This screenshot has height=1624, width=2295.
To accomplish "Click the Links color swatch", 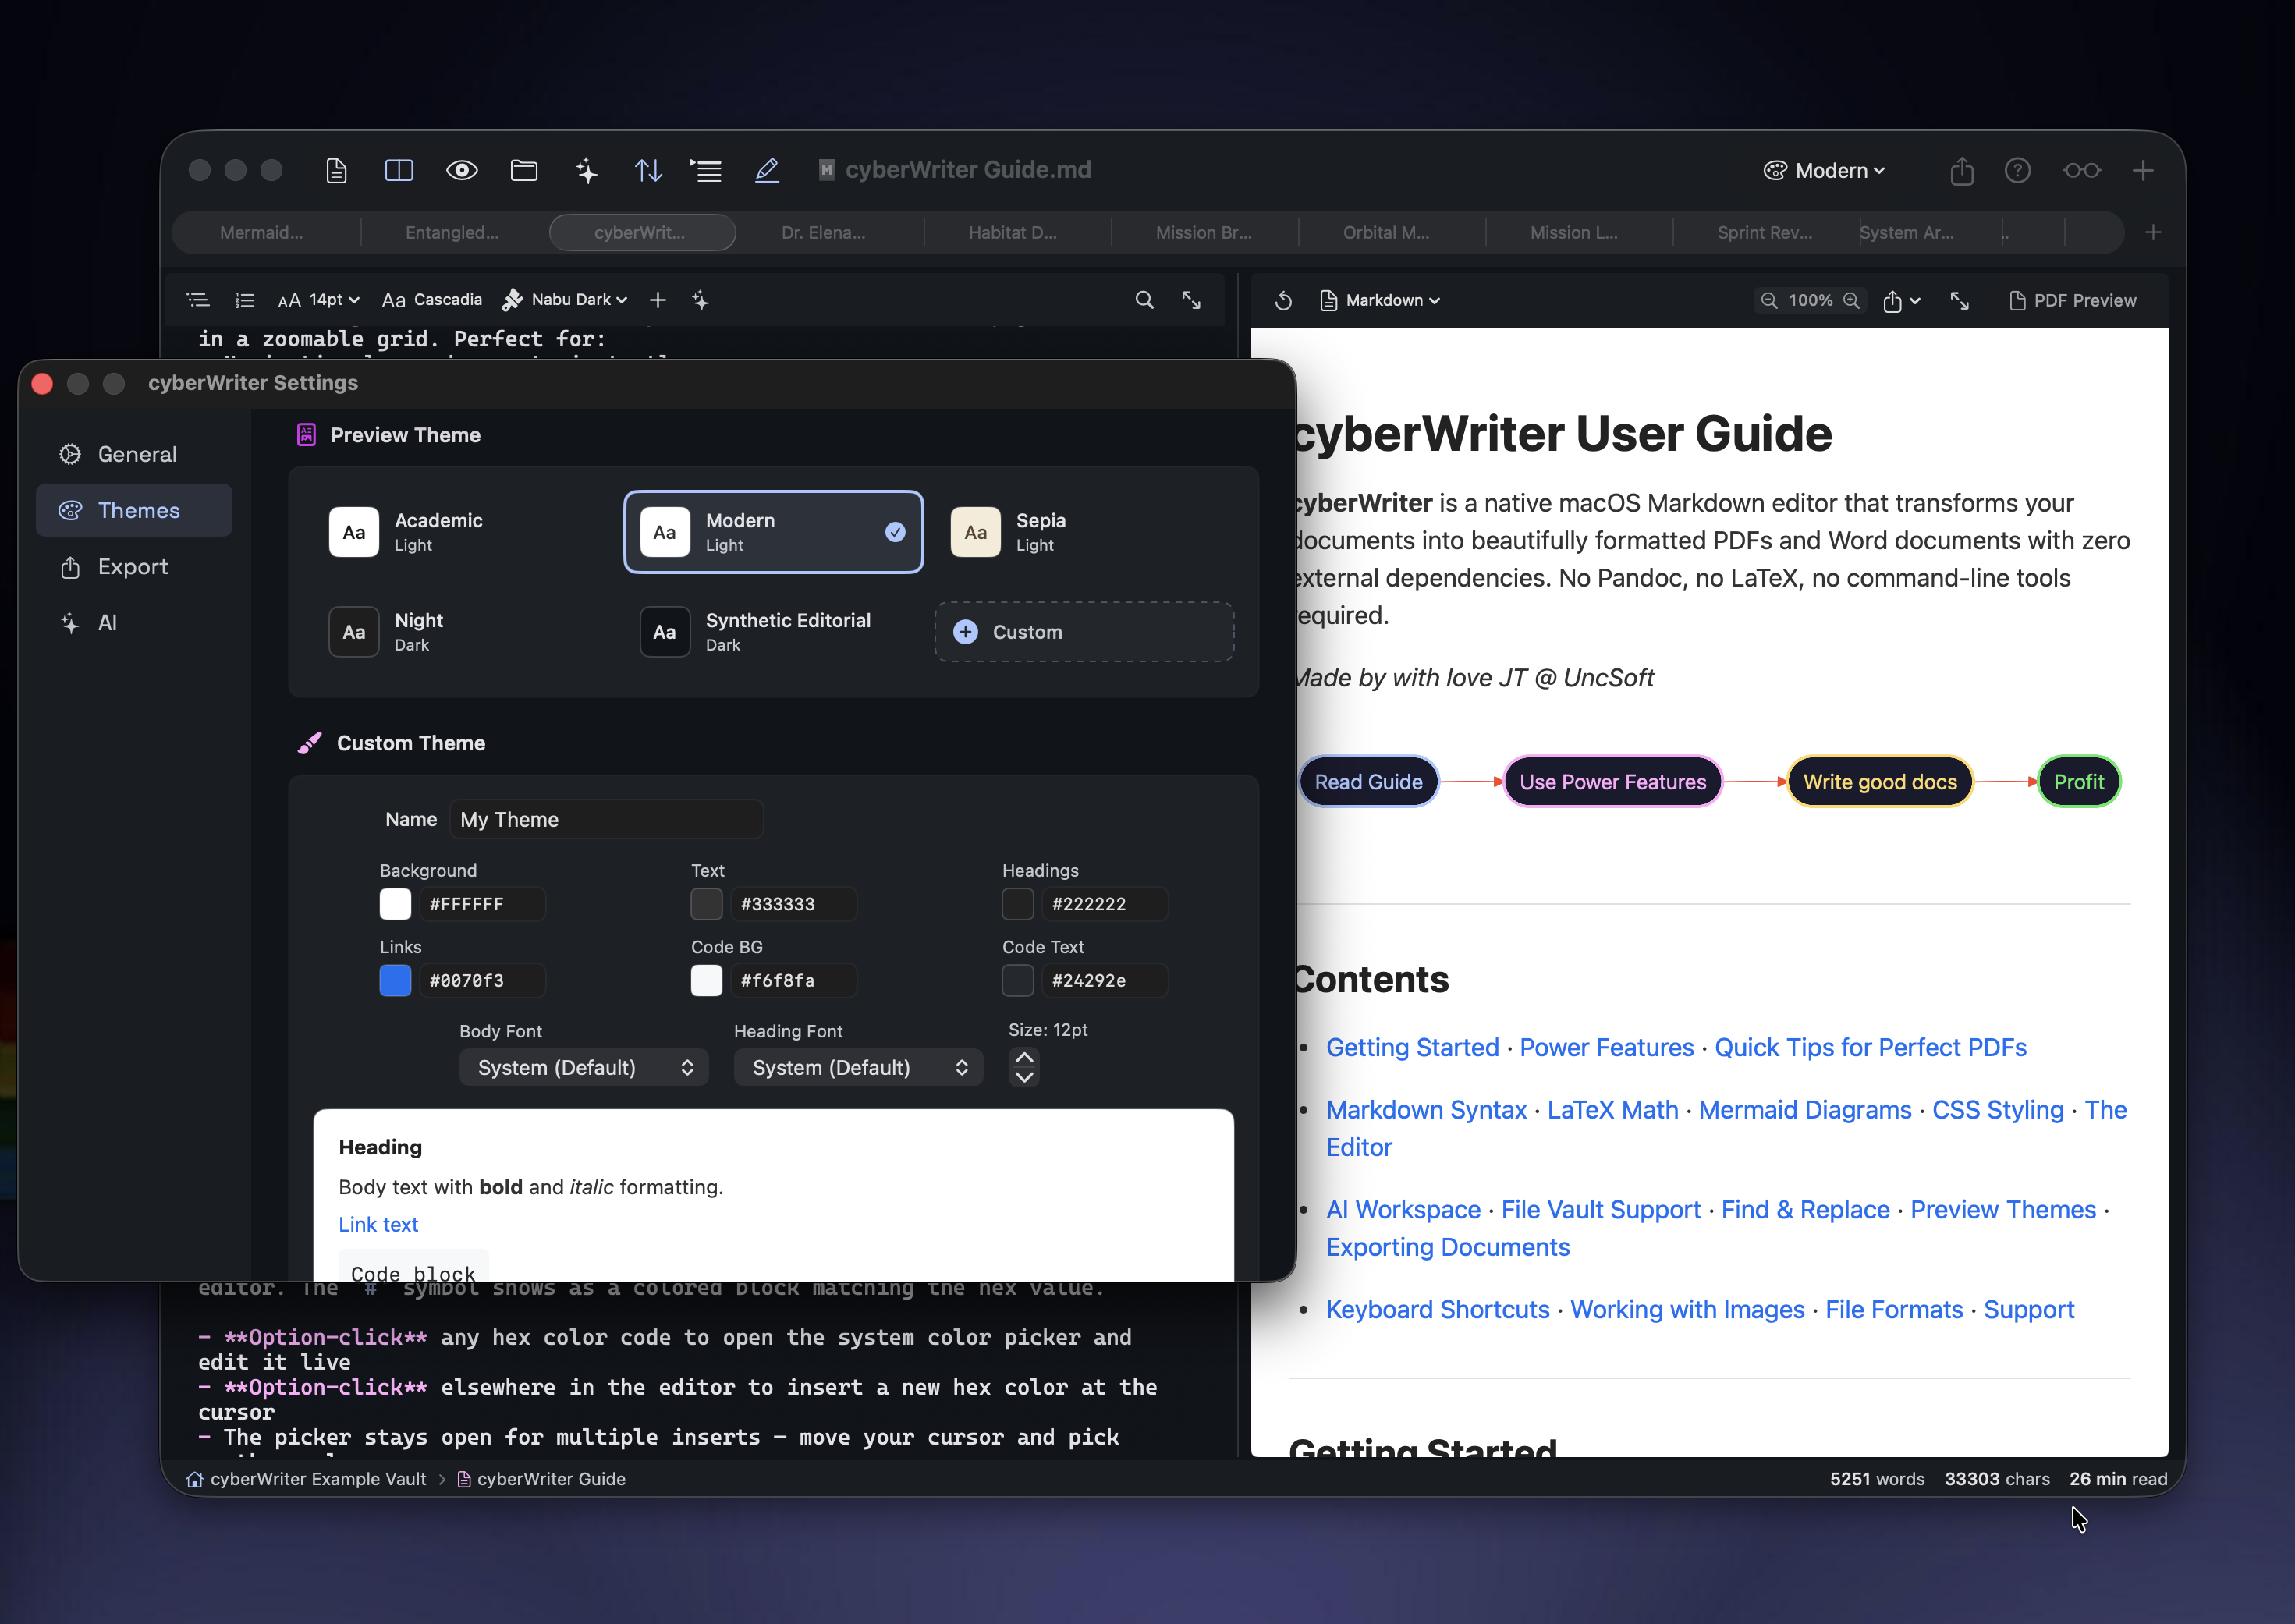I will click(x=395, y=981).
